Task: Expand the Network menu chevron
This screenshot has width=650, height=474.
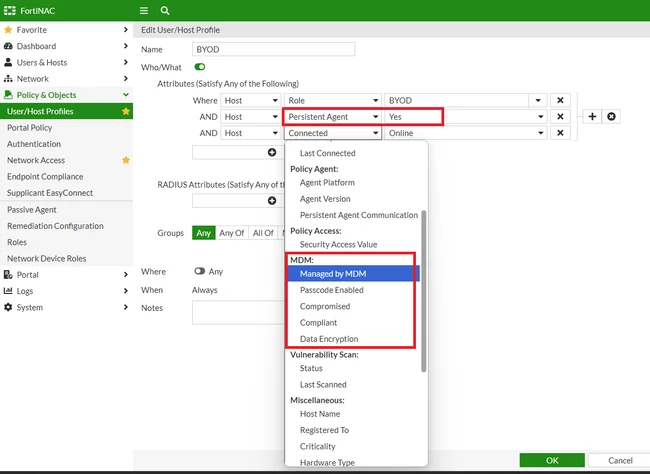Action: tap(126, 78)
